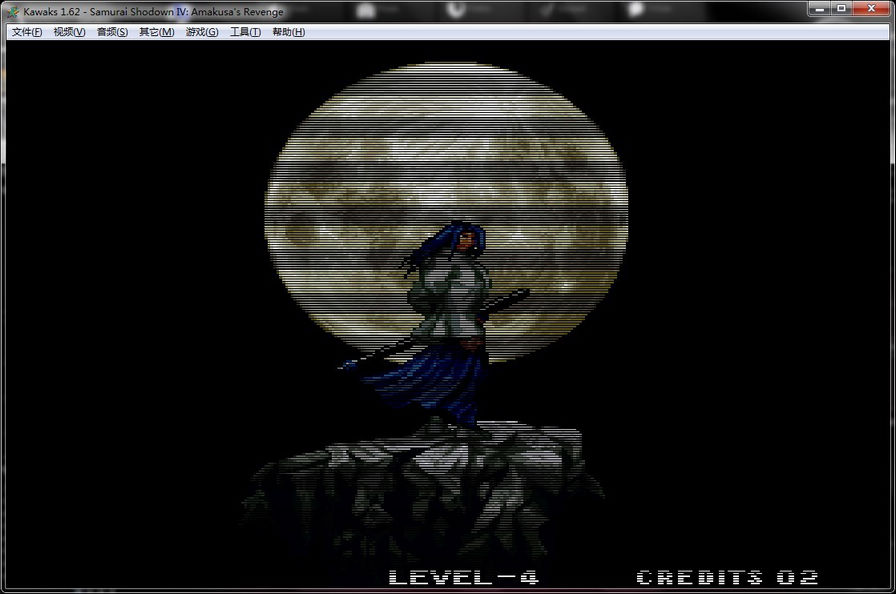Open the 文件(F) menu
The width and height of the screenshot is (896, 594).
click(27, 32)
